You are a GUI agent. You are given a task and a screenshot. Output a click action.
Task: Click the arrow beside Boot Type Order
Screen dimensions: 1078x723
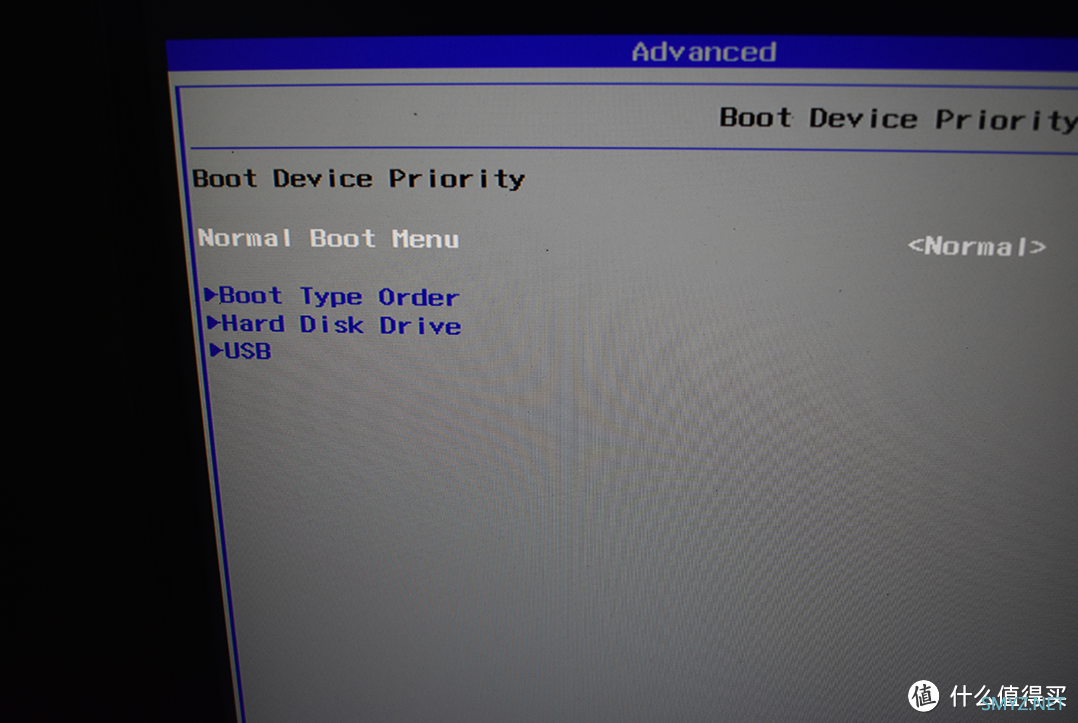[x=211, y=295]
